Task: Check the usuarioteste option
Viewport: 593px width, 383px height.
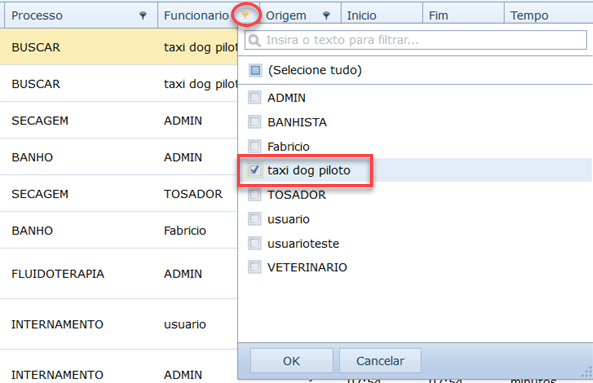Action: [x=255, y=243]
